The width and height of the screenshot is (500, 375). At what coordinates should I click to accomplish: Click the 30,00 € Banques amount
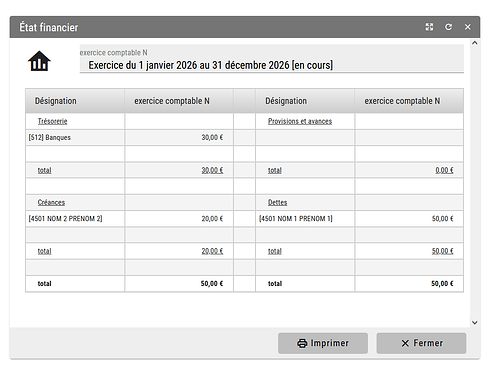[212, 137]
